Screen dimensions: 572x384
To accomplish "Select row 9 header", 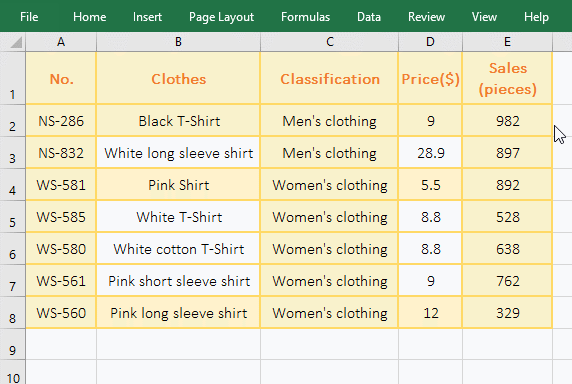I will point(13,344).
